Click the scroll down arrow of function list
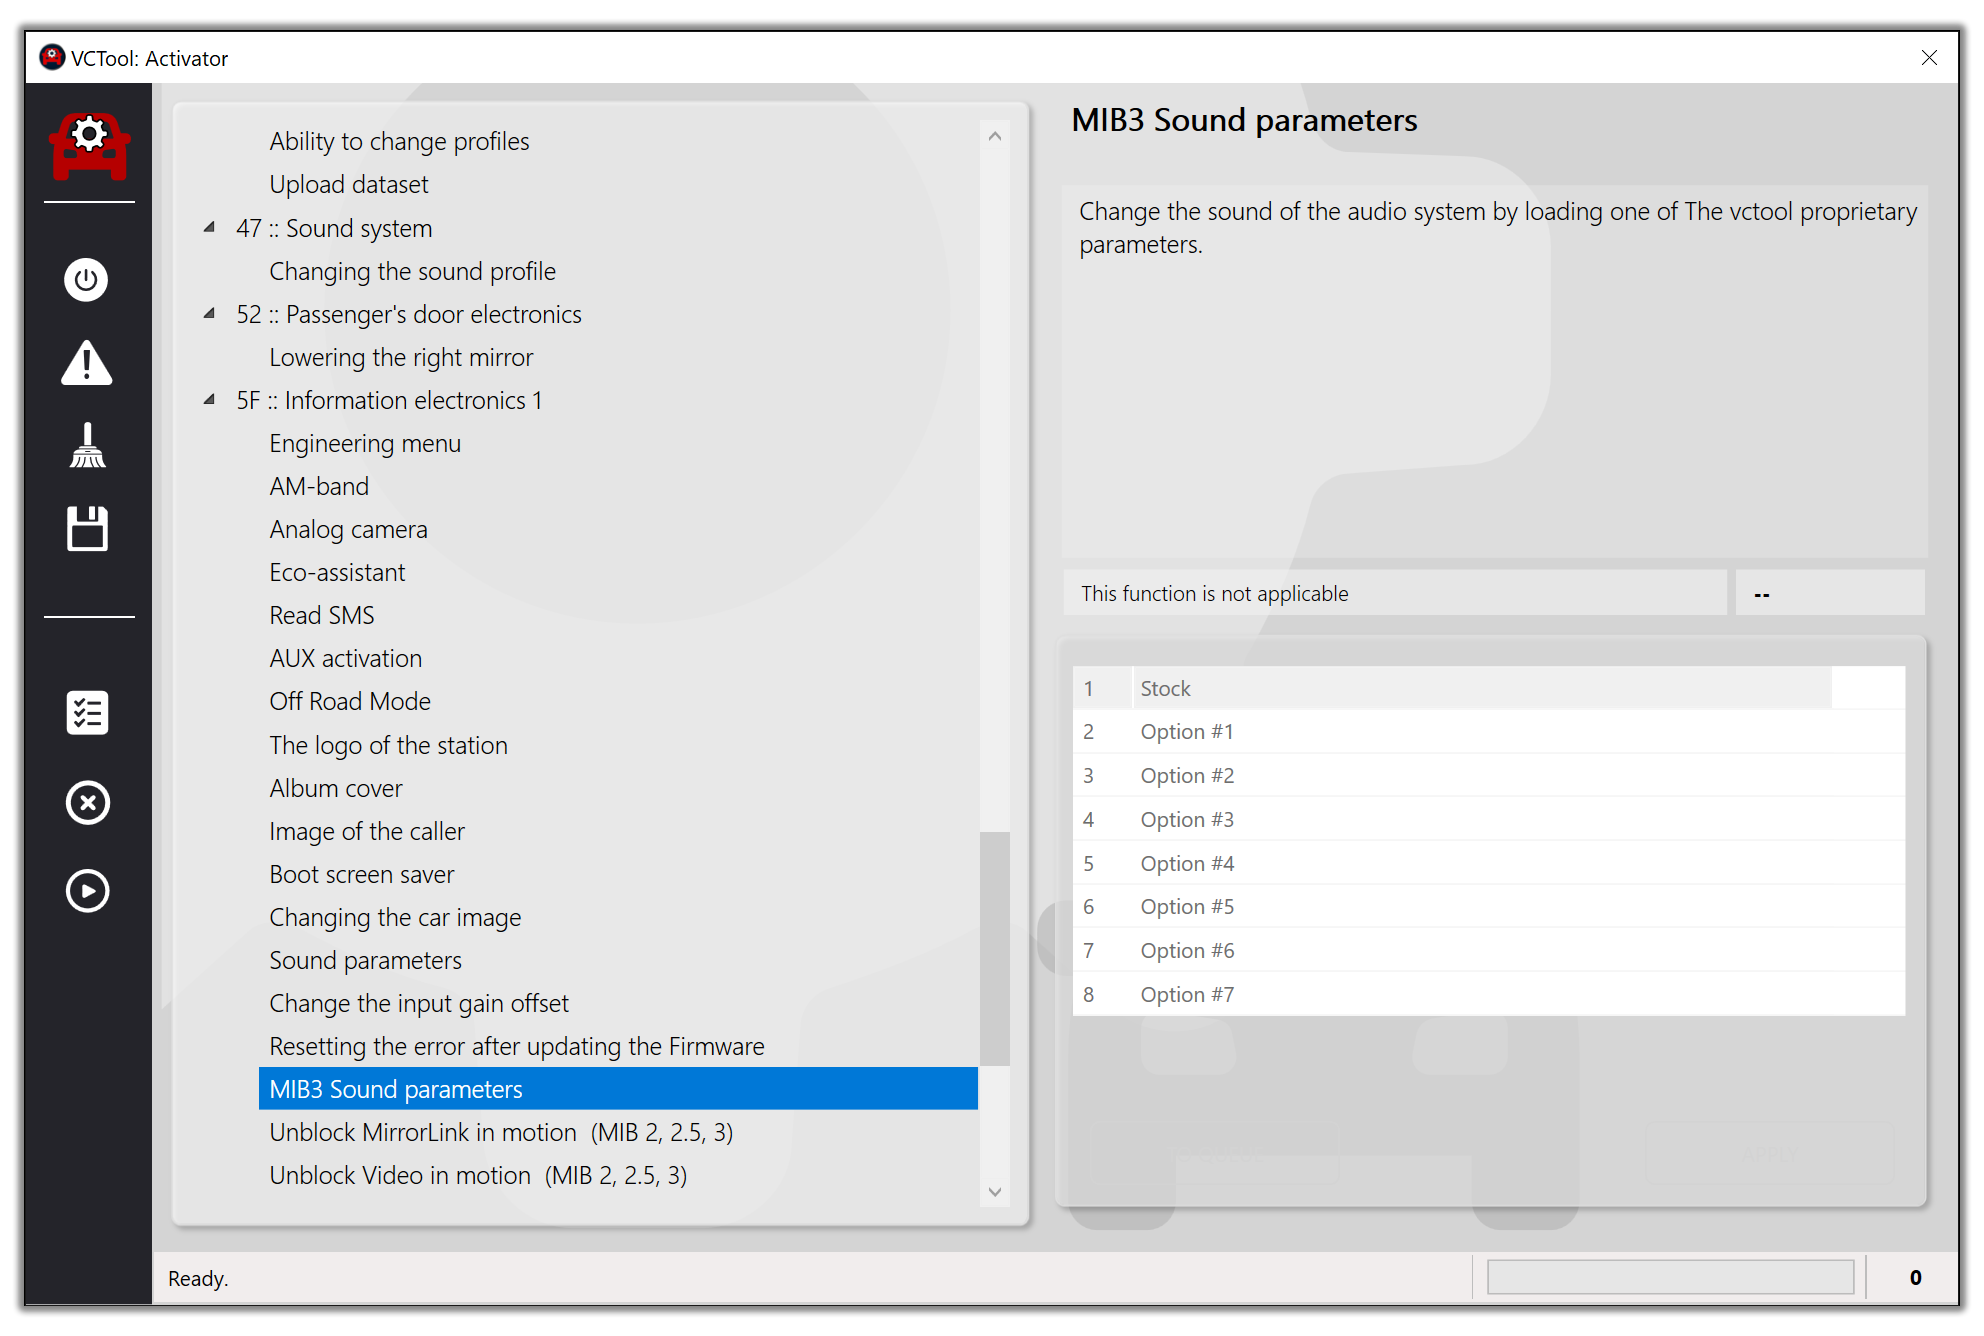This screenshot has width=1984, height=1336. click(x=994, y=1192)
